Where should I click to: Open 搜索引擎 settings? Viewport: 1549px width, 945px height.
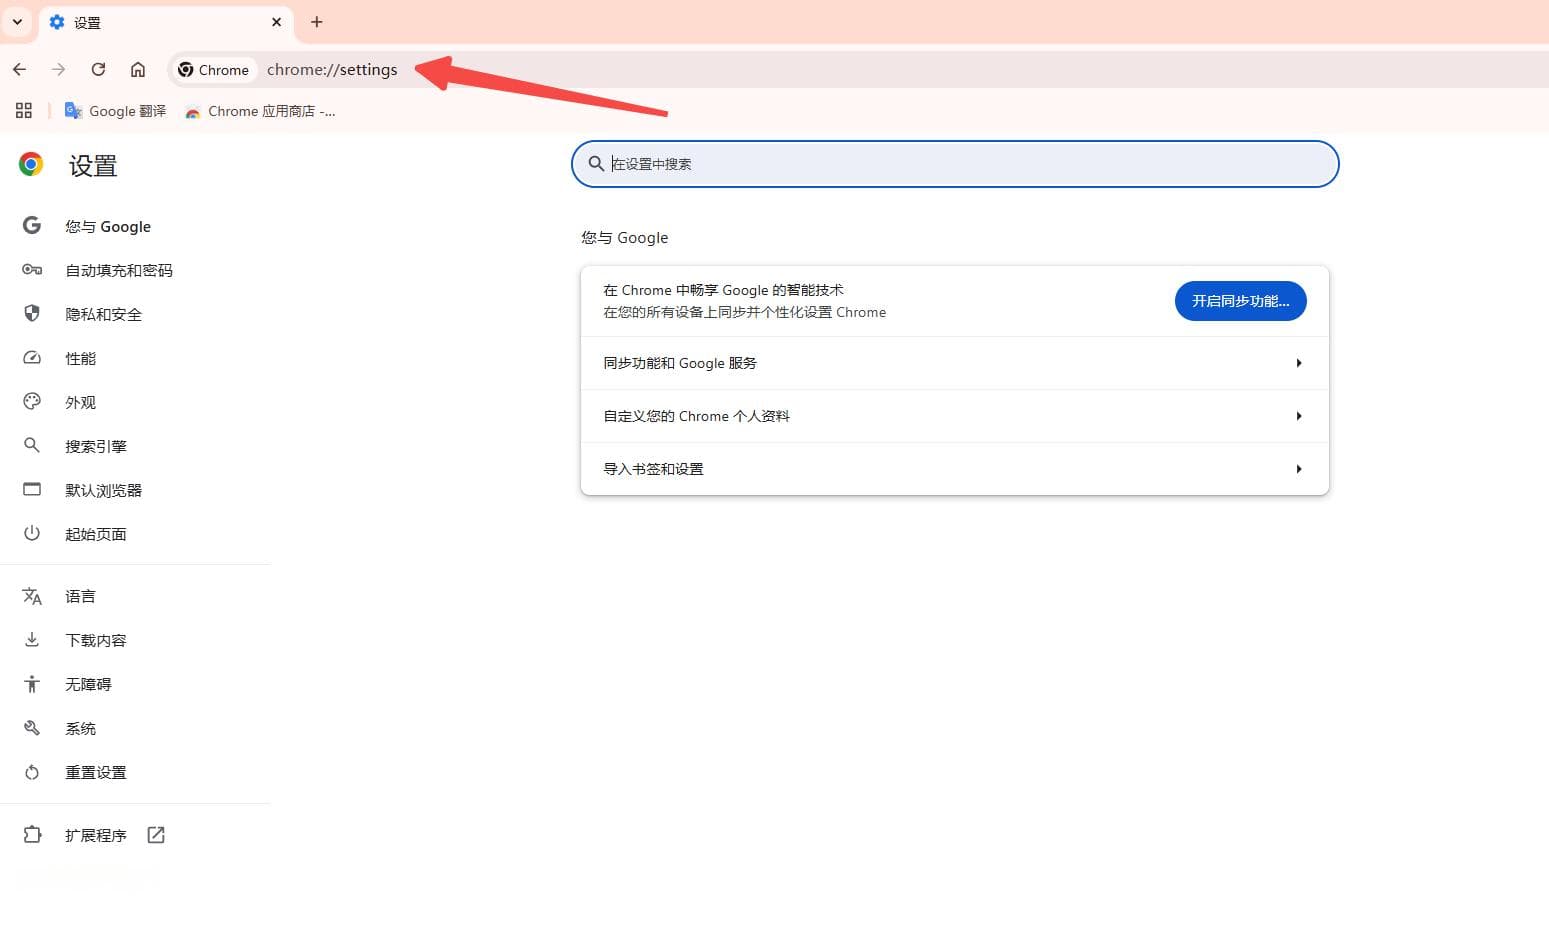(x=96, y=447)
